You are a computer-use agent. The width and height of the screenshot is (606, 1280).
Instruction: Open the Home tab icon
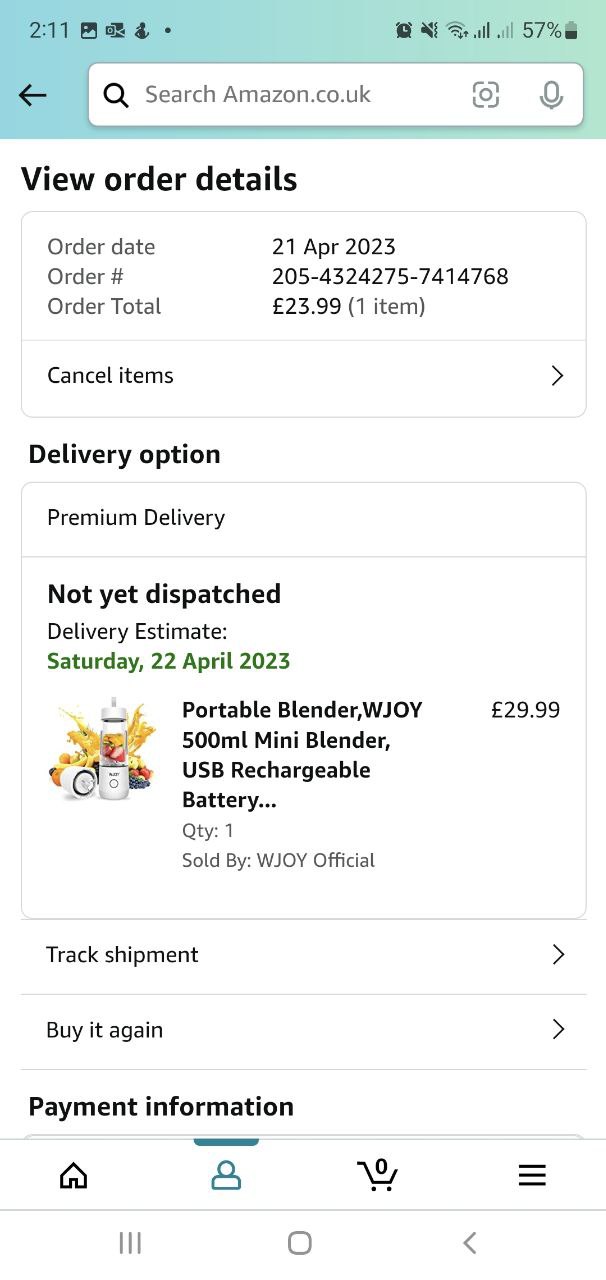(74, 1175)
